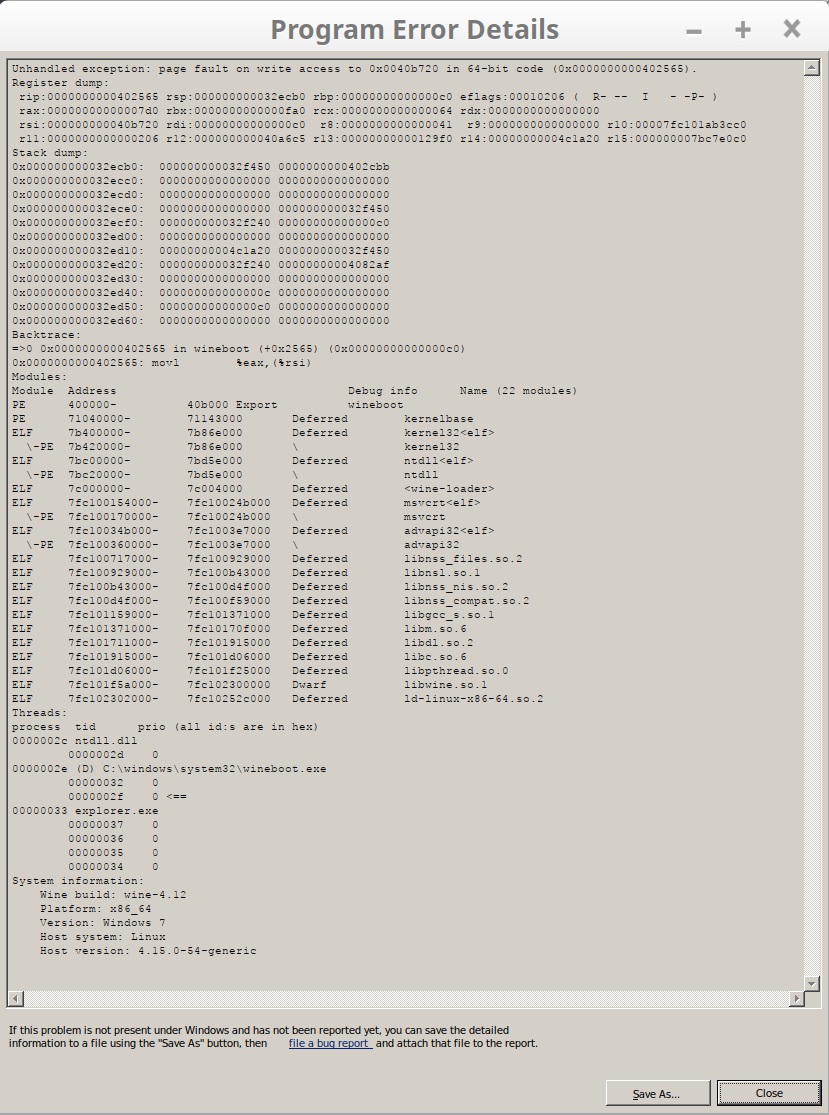
Task: Click the 'rax:00000000000007d0' register value
Action: coord(89,111)
